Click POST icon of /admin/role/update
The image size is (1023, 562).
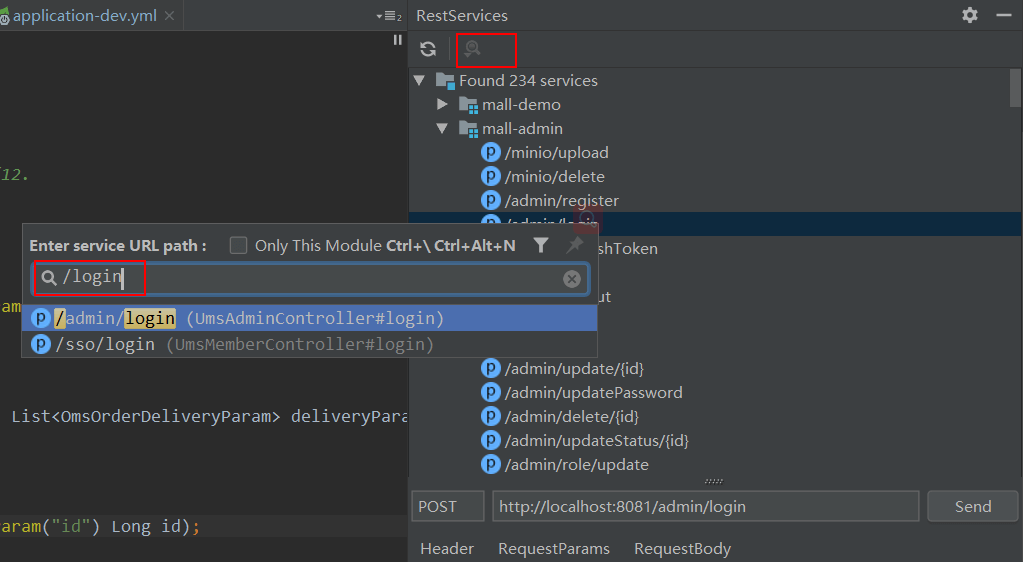[491, 465]
